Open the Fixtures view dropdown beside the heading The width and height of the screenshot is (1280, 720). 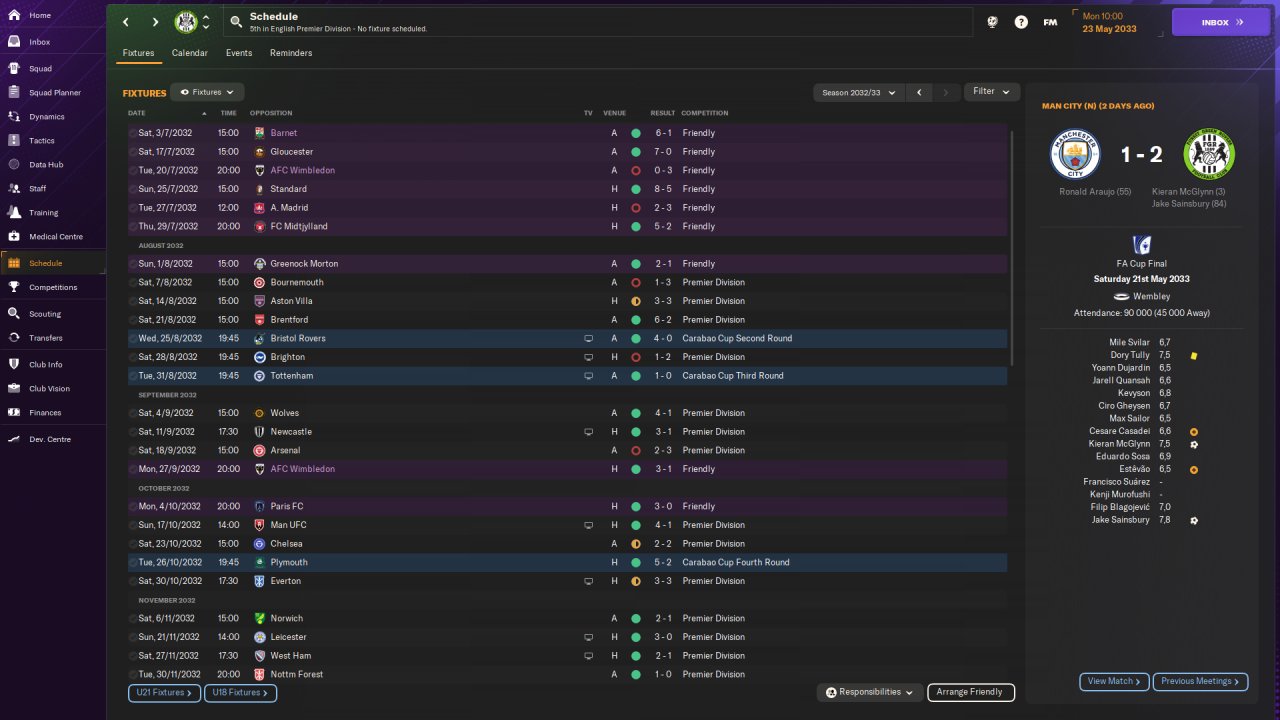pyautogui.click(x=207, y=92)
